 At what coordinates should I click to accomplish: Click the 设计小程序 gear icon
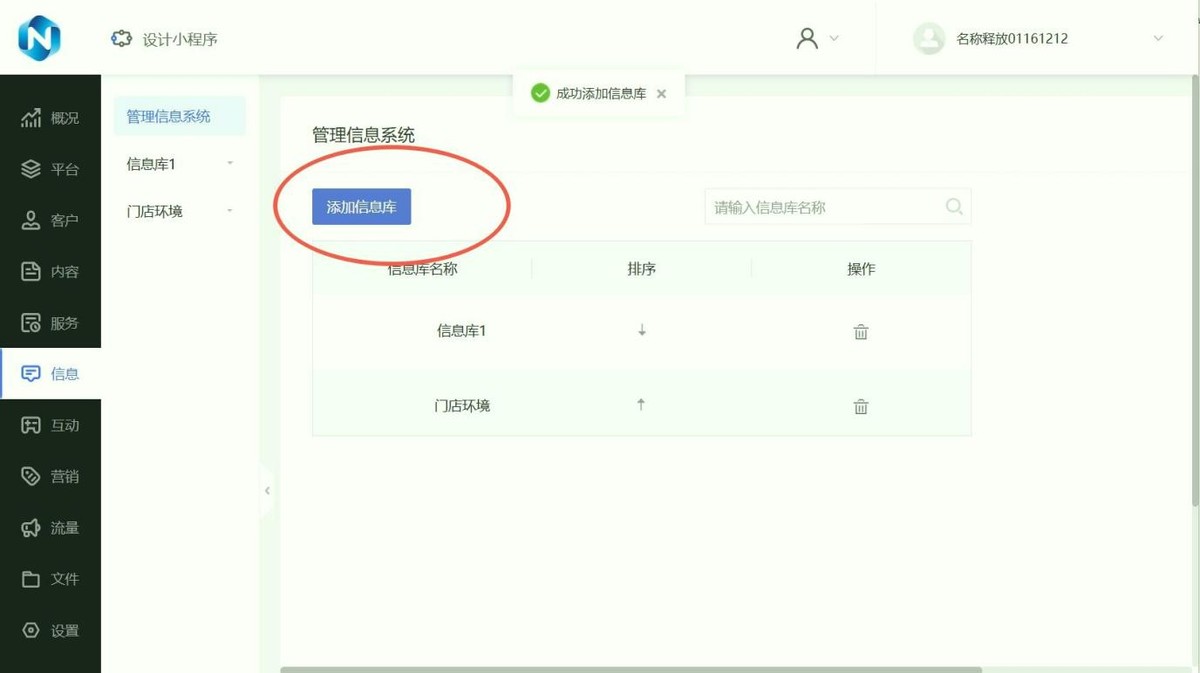(x=121, y=38)
